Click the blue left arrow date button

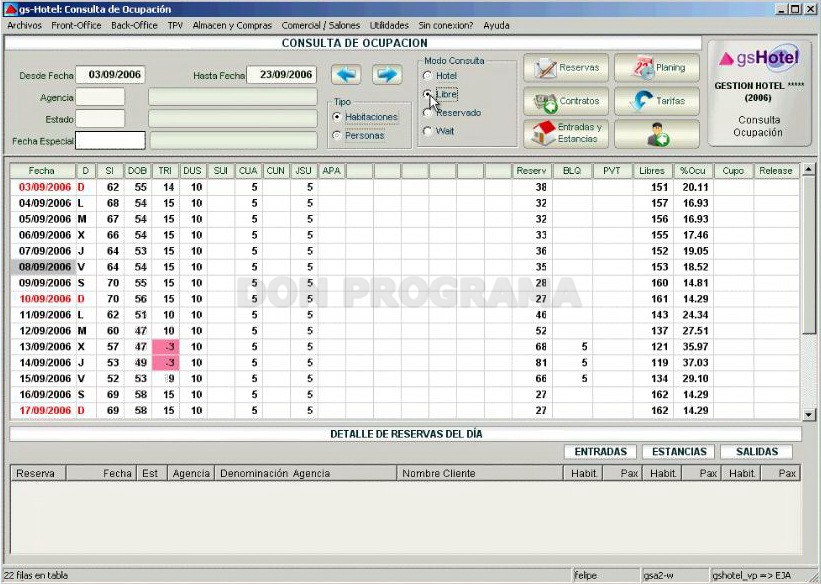click(x=346, y=74)
